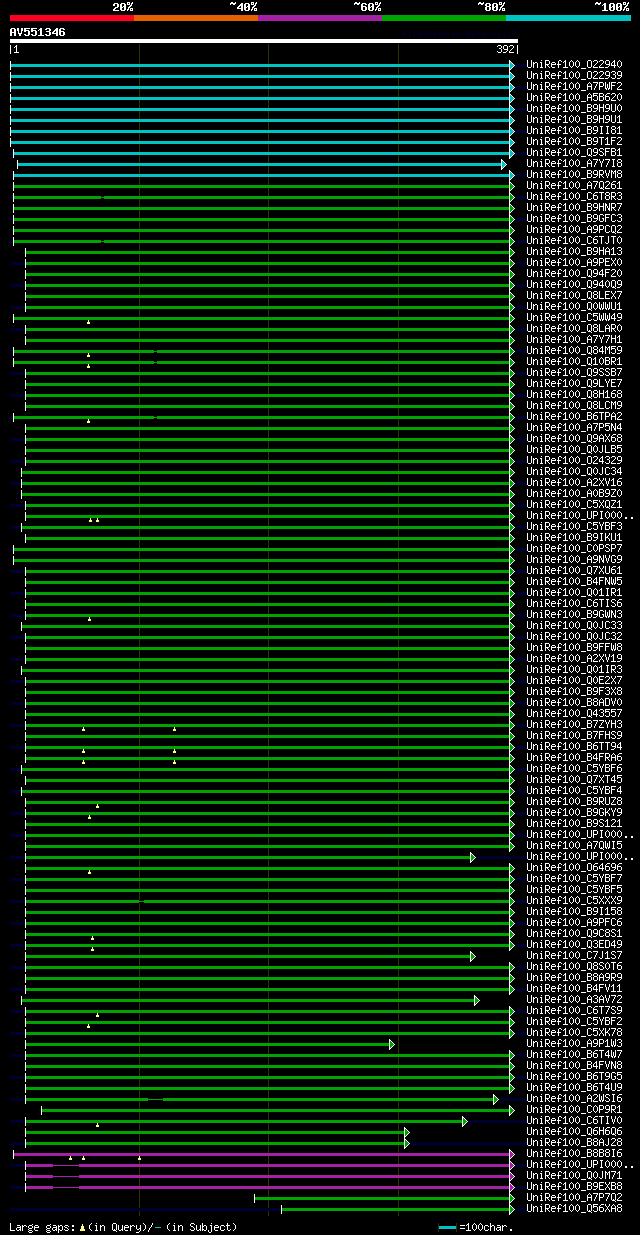
Task: Open hit UniRef100_A7PWF2
Action: tap(574, 87)
